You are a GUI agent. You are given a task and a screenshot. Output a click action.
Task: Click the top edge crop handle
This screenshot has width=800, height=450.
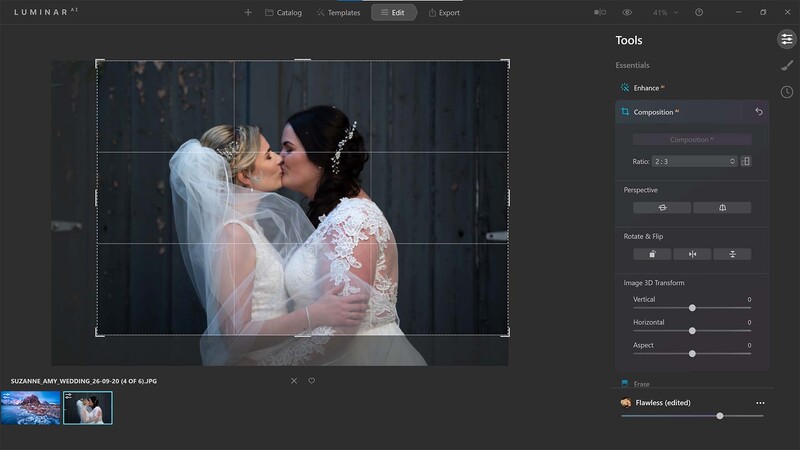click(x=303, y=61)
